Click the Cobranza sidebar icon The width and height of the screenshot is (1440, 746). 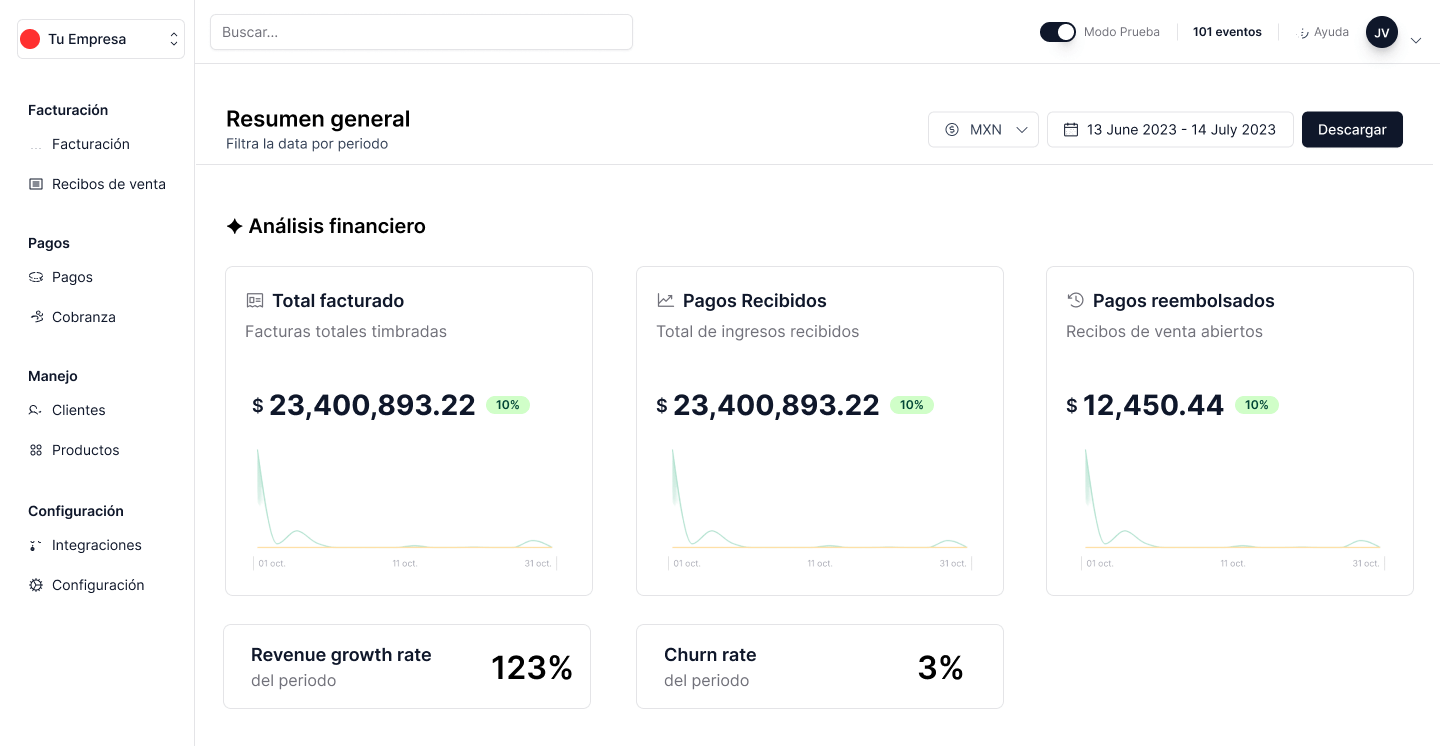37,317
